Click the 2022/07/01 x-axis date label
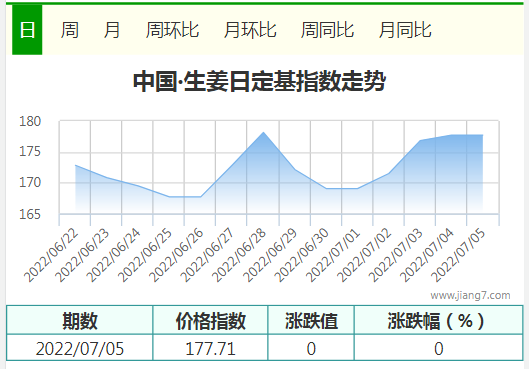The width and height of the screenshot is (529, 369). [333, 255]
